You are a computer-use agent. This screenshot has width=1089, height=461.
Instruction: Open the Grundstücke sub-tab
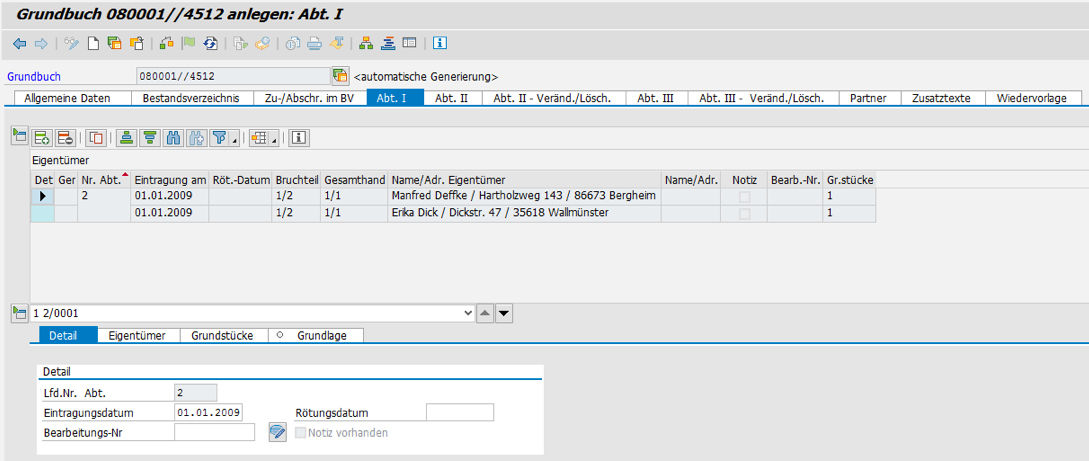tap(222, 336)
